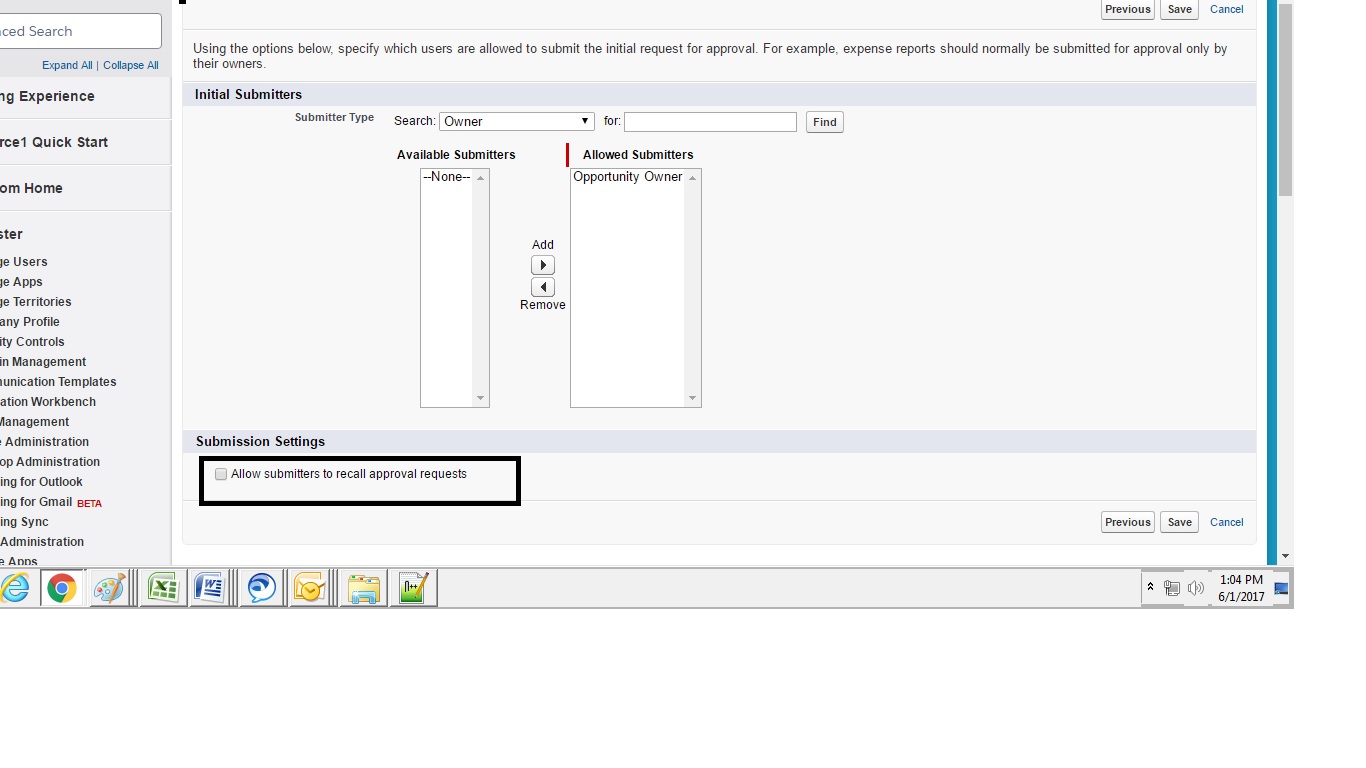
Task: Open the 'Quick Start' sidebar section
Action: pyautogui.click(x=54, y=142)
